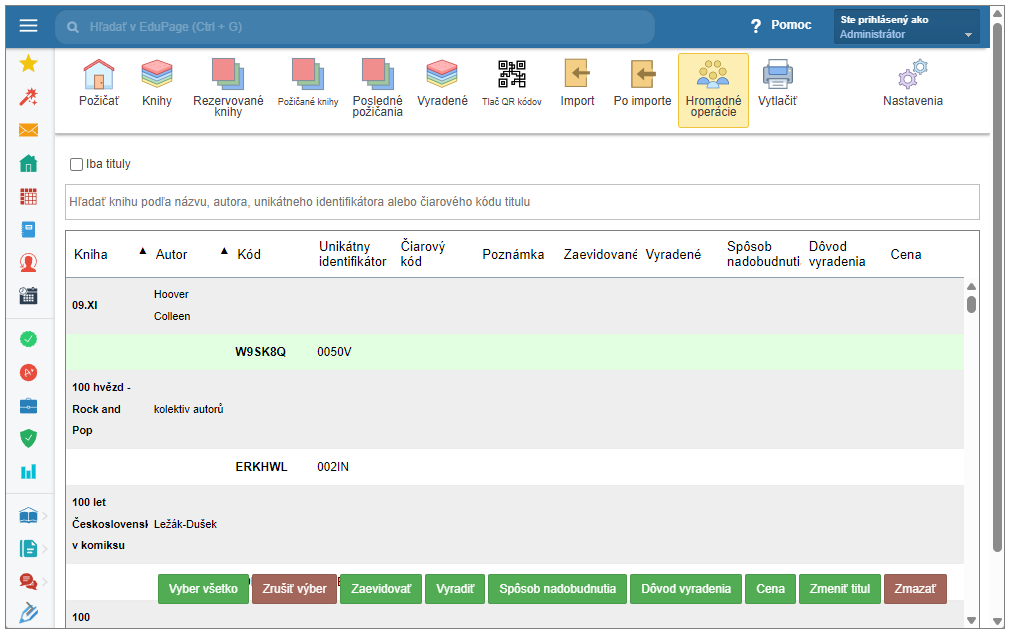Click the Požičať house icon
Screen dimensions: 1010x634
(99, 75)
